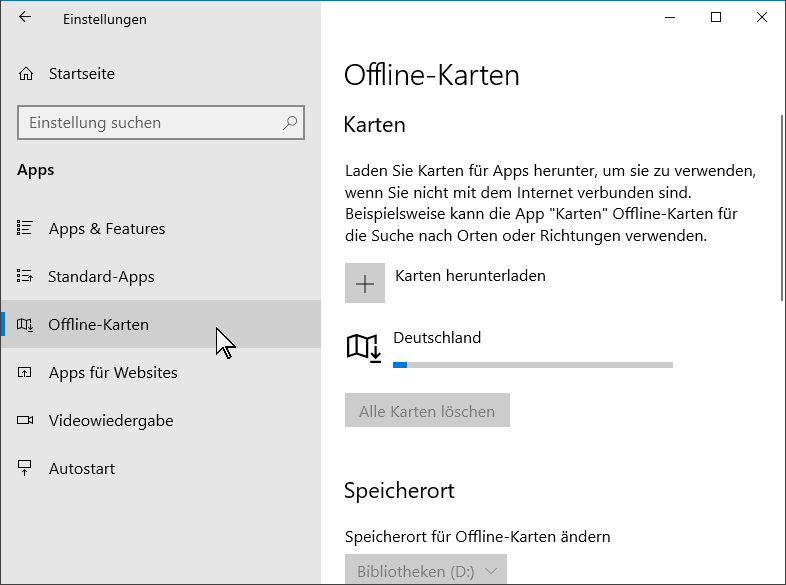The width and height of the screenshot is (786, 585).
Task: Click the Apps für Websites icon
Action: click(x=25, y=372)
